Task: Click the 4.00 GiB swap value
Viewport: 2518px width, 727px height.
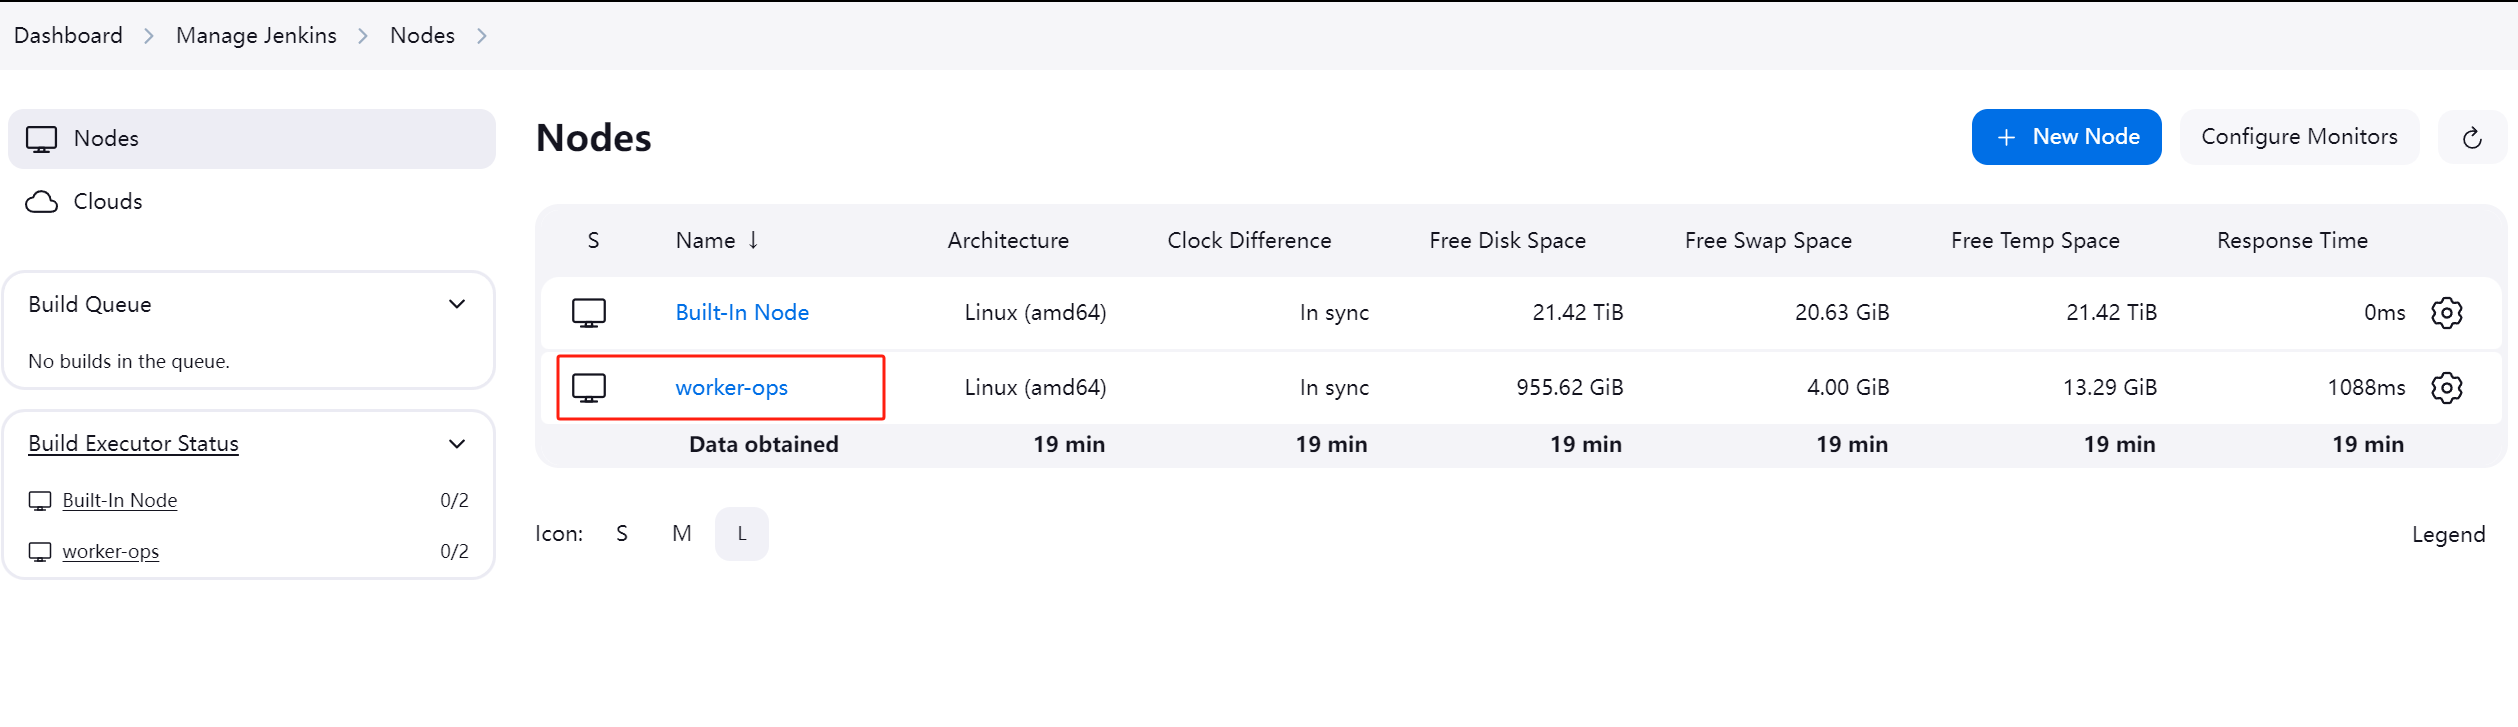Action: click(x=1848, y=388)
